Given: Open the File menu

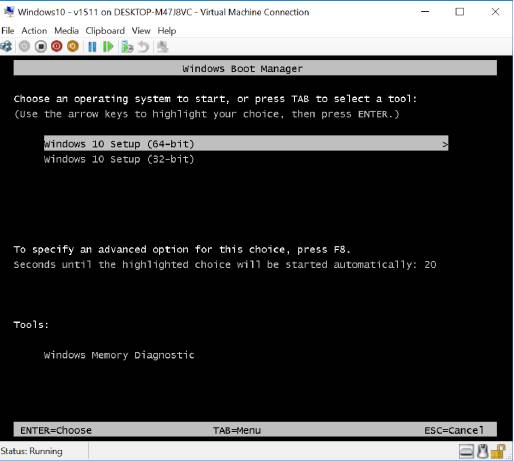Looking at the screenshot, I should pos(8,31).
